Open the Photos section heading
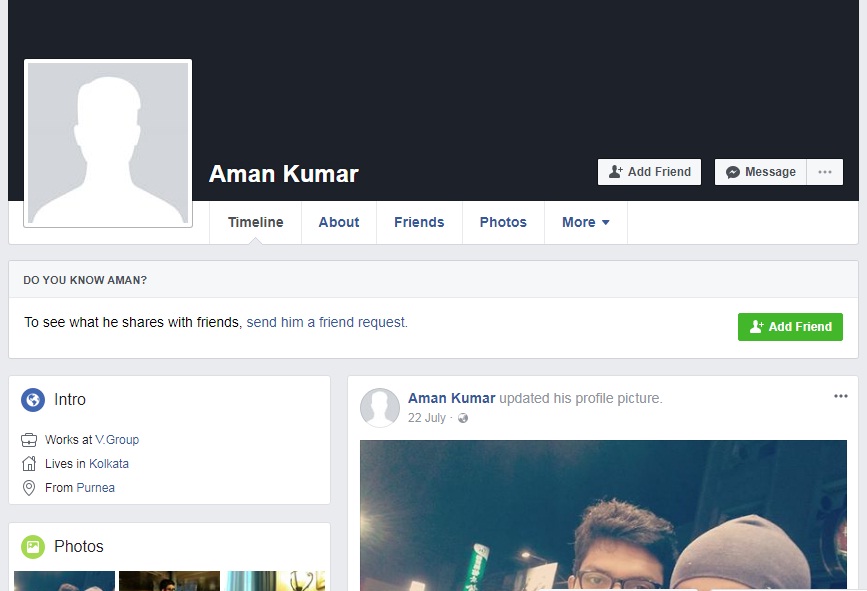This screenshot has height=591, width=867. (79, 547)
